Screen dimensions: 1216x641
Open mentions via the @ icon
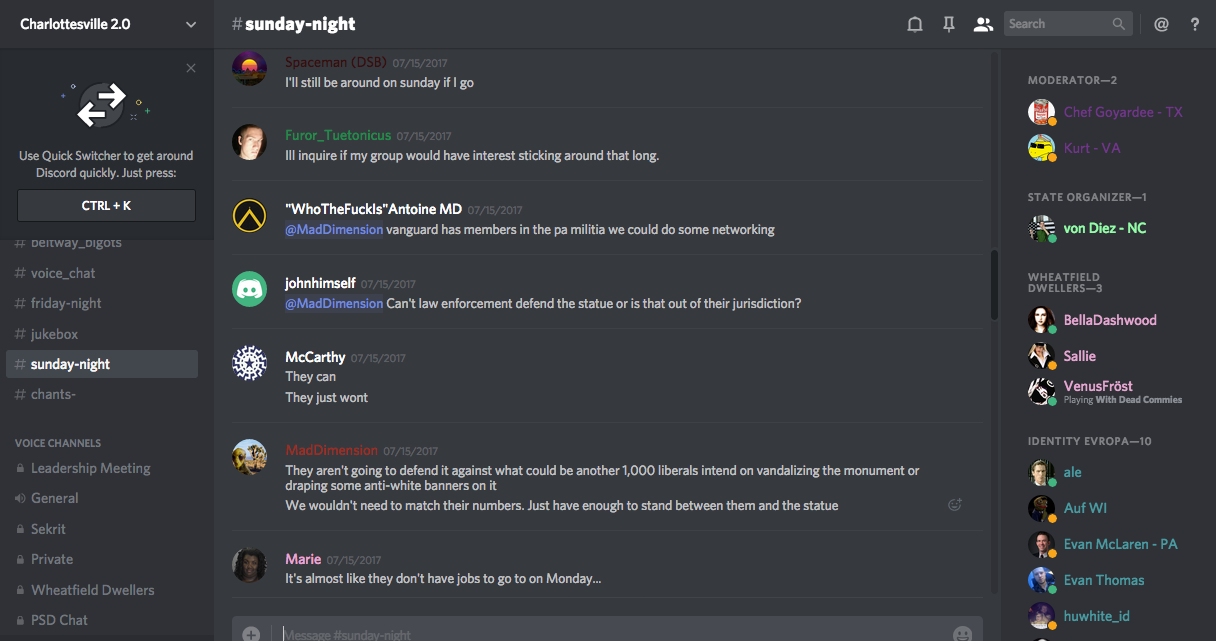[x=1161, y=24]
